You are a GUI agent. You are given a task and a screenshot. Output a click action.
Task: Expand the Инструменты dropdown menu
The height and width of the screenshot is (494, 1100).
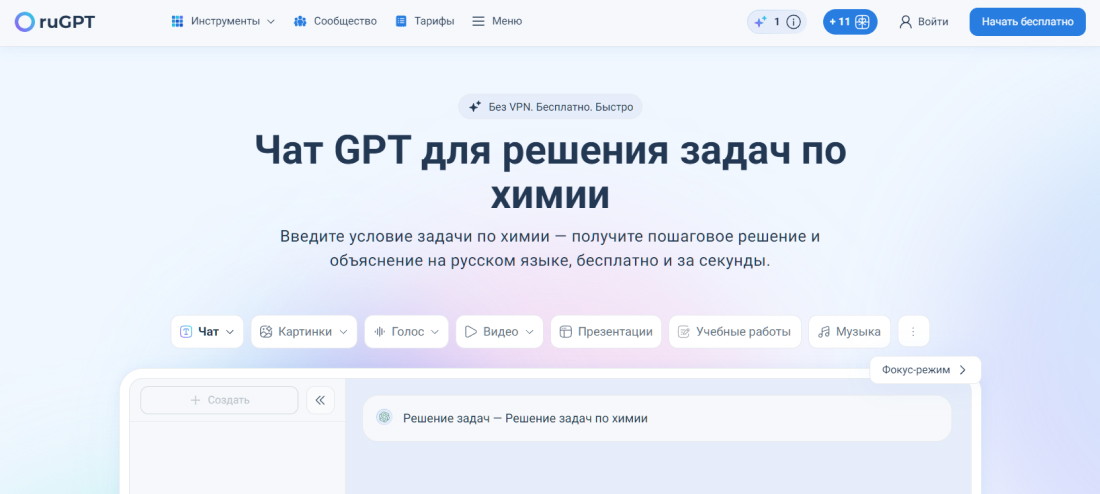(x=223, y=21)
